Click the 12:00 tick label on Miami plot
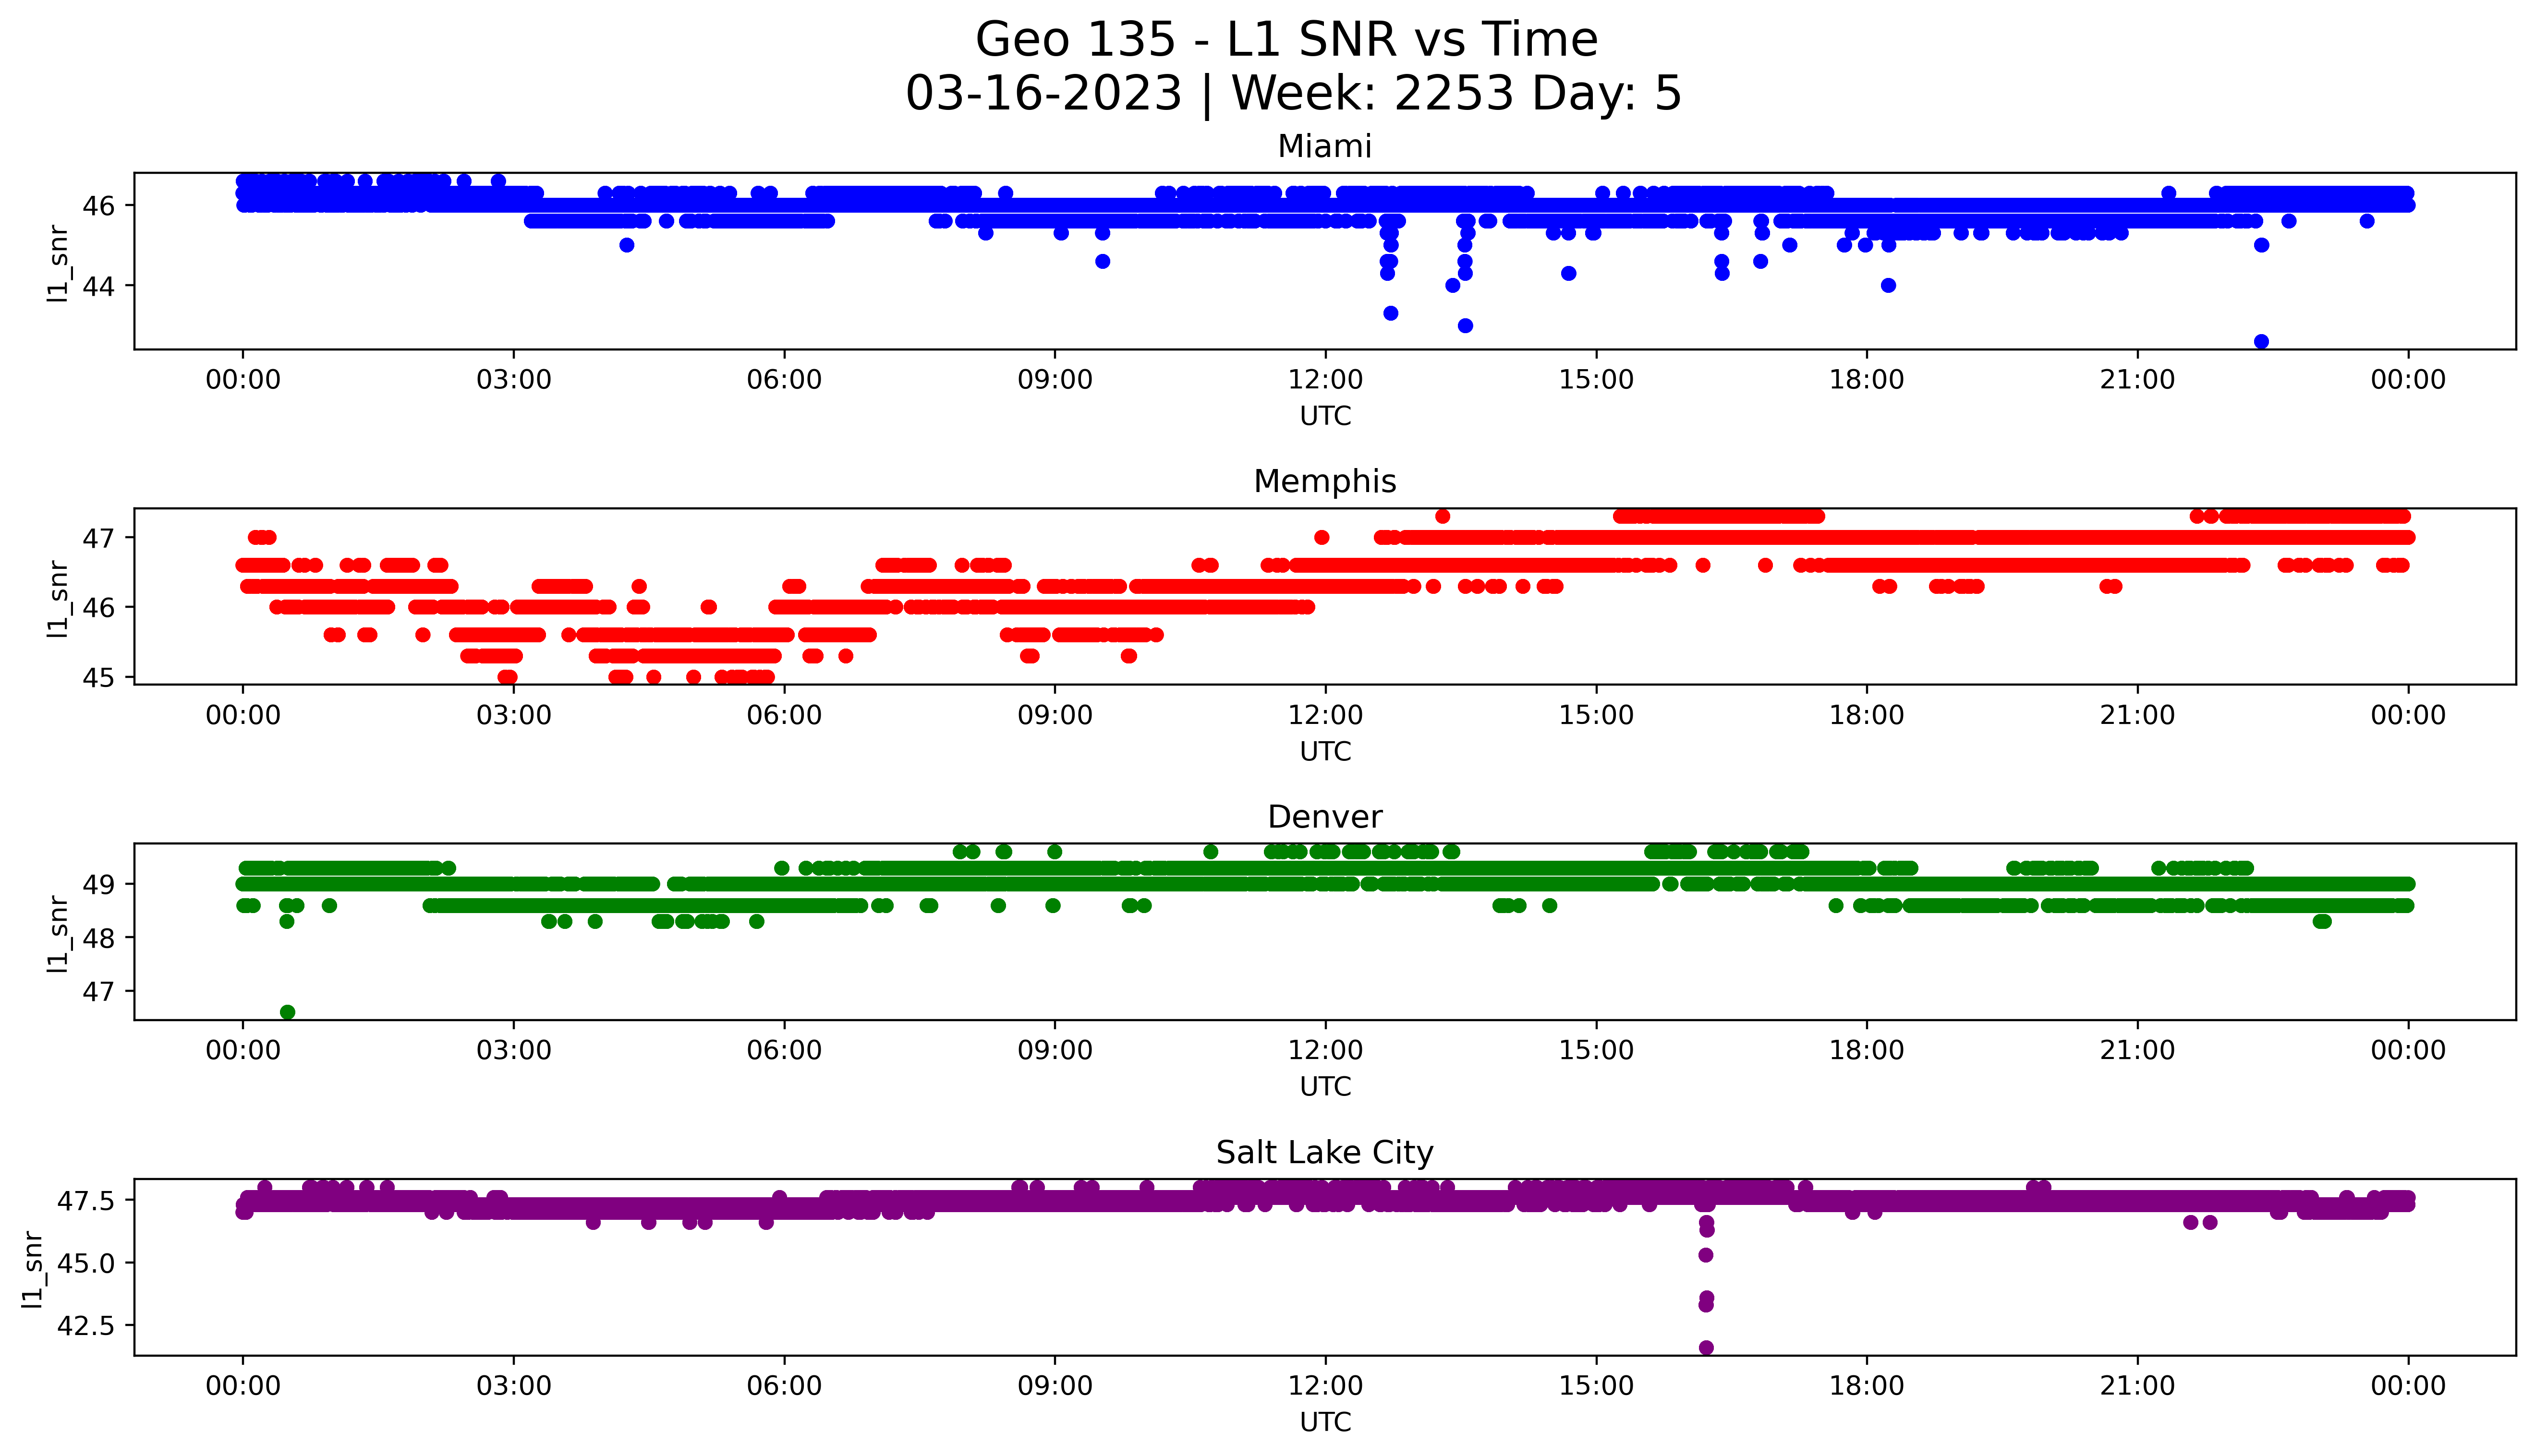 click(x=1326, y=380)
